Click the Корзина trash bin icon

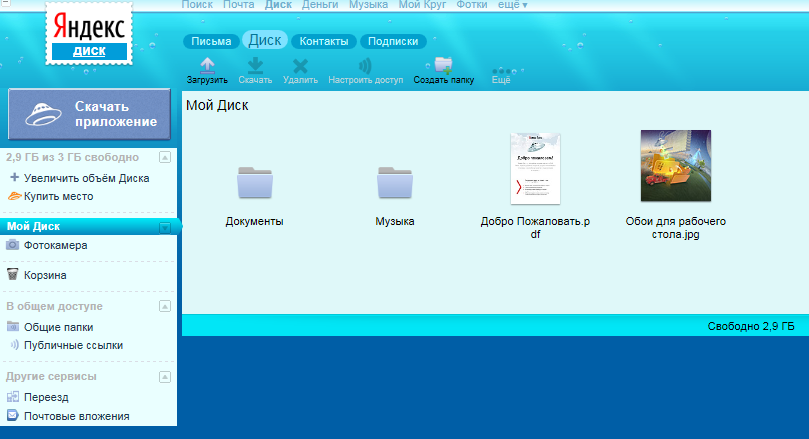[x=12, y=274]
